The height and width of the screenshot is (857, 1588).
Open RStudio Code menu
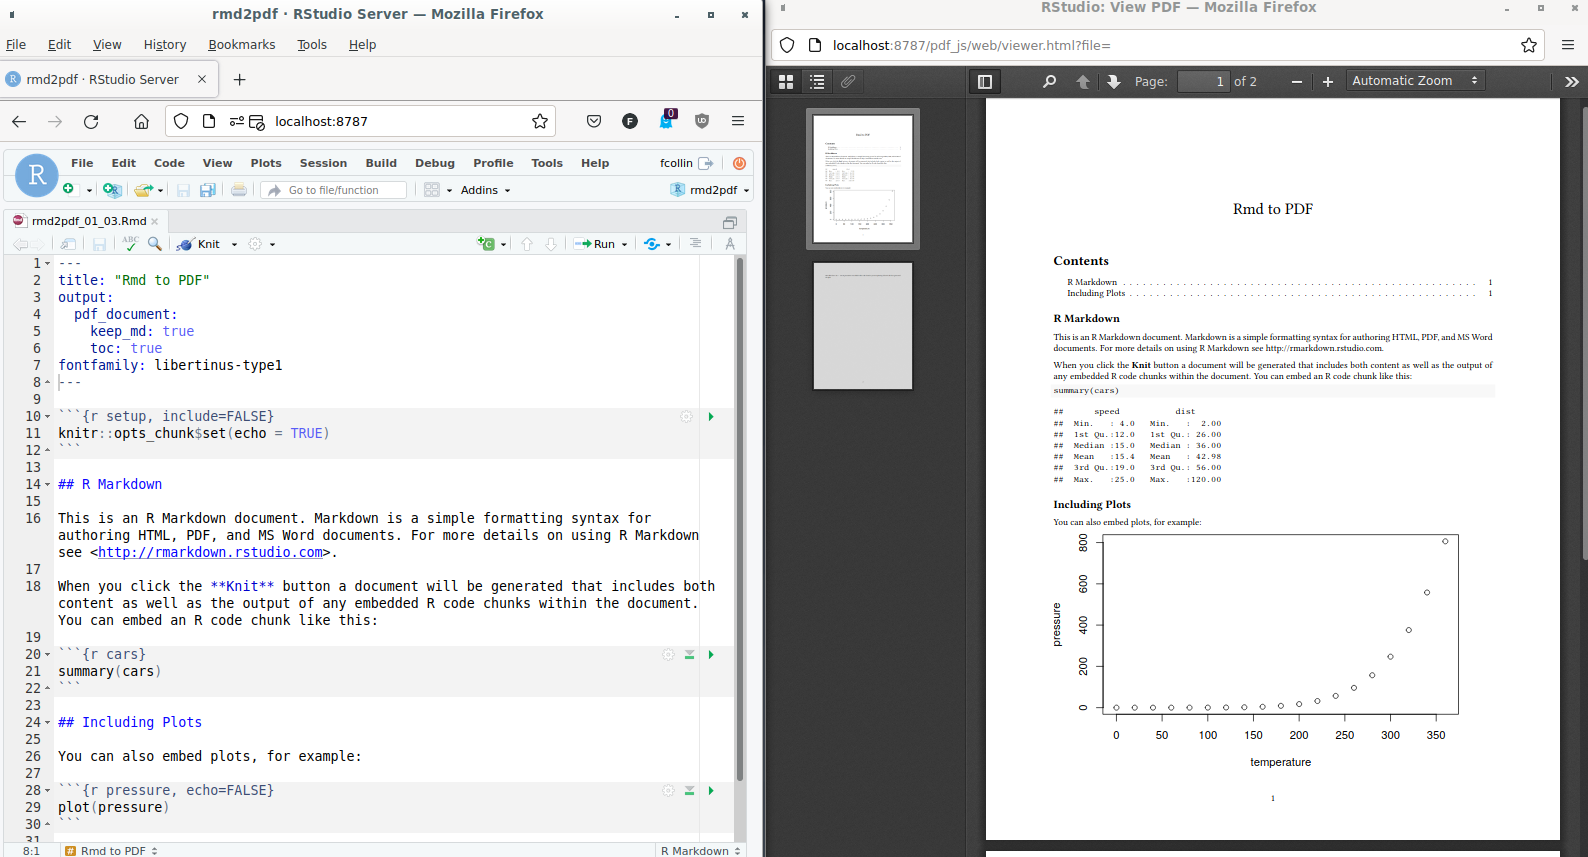tap(169, 163)
